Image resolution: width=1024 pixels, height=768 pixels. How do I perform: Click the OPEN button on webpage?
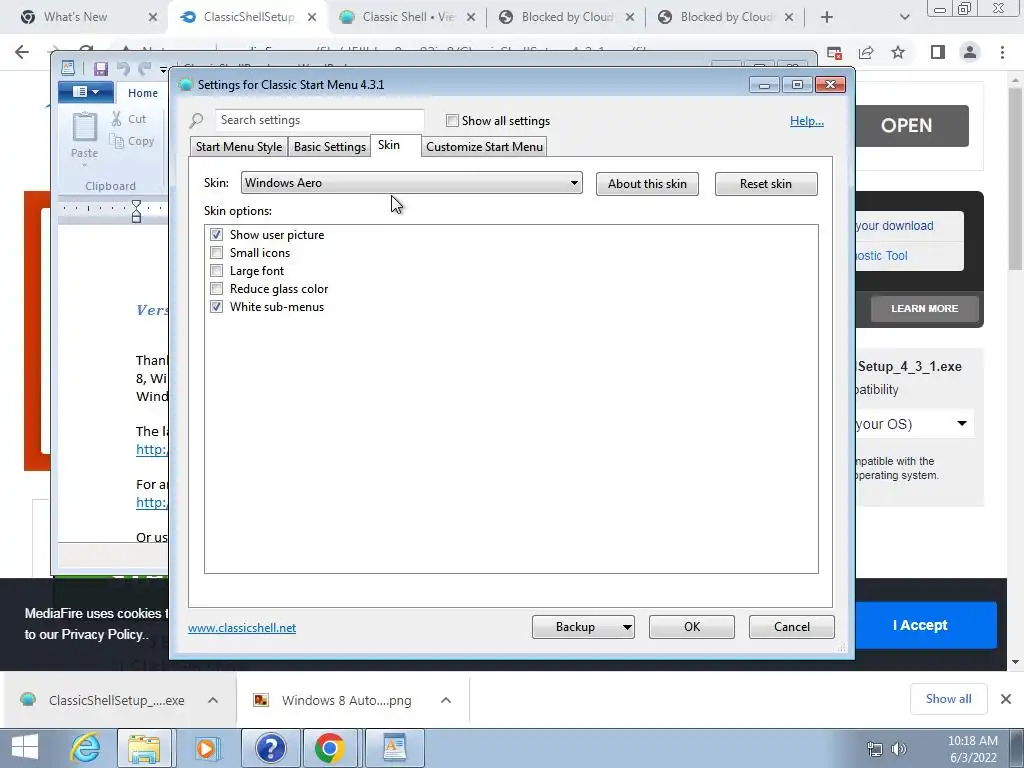[906, 125]
